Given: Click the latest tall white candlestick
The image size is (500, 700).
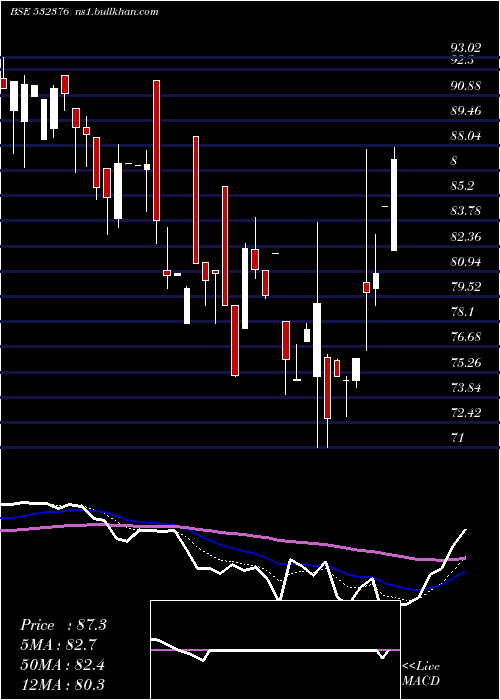Looking at the screenshot, I should [x=394, y=204].
